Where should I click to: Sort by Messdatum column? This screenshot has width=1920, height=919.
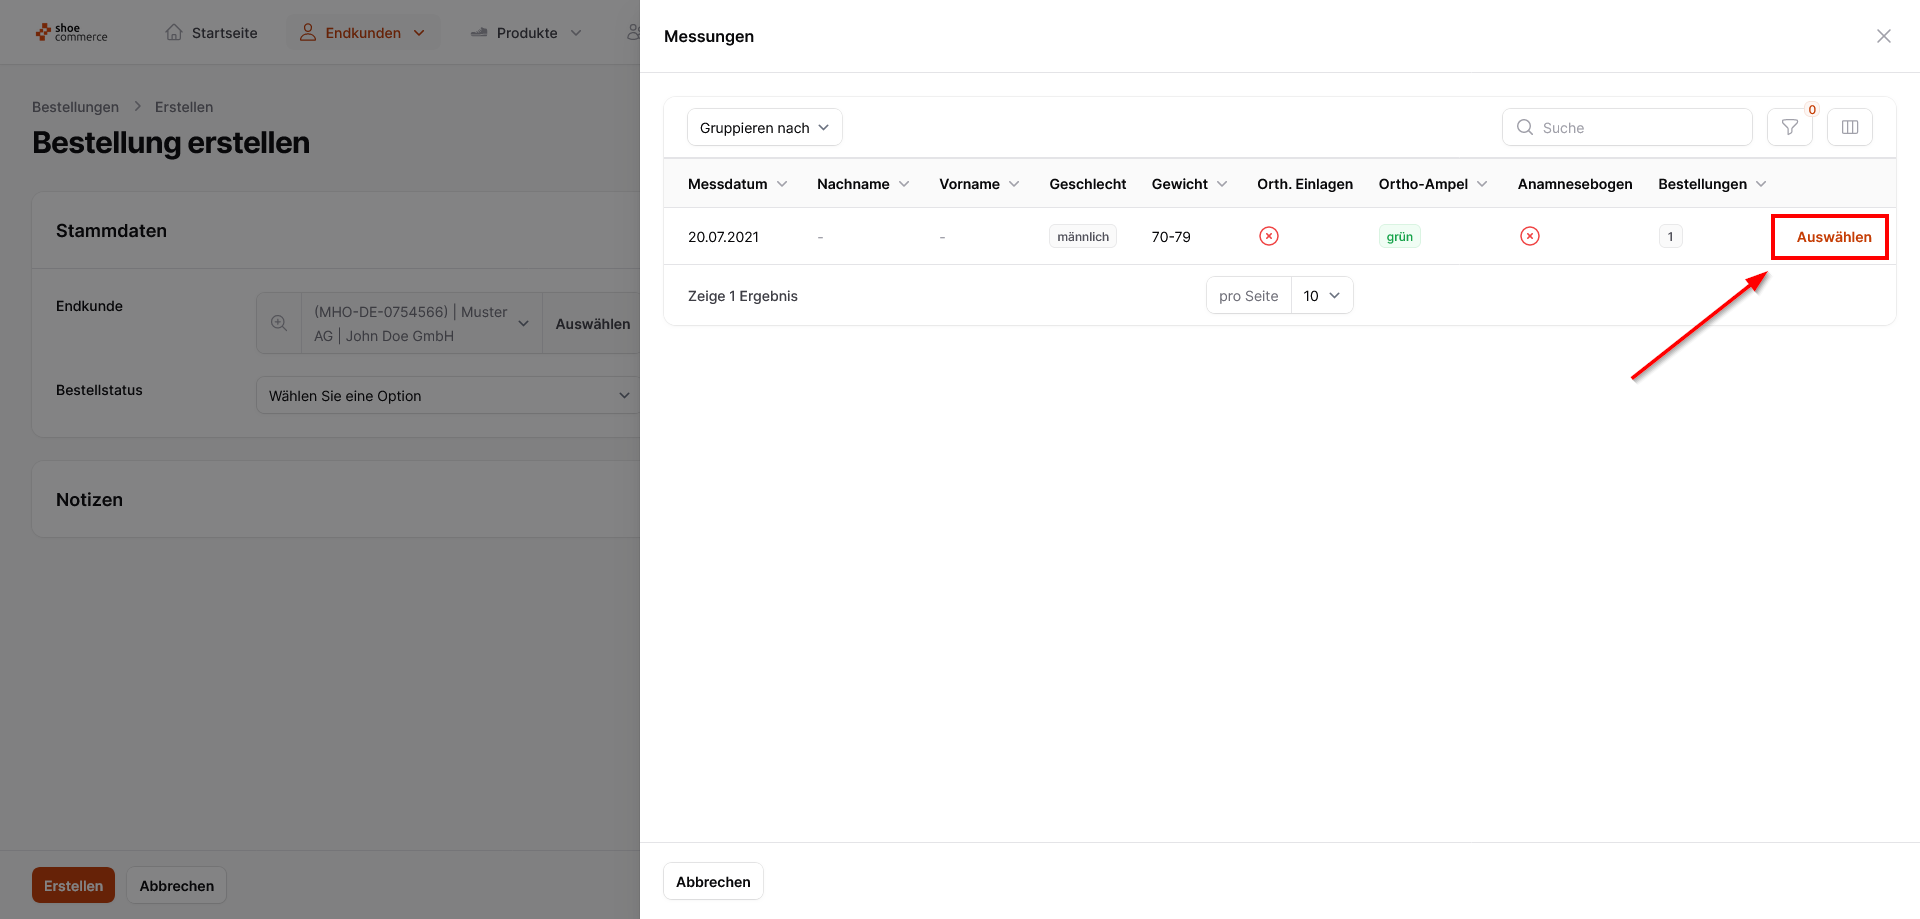[x=738, y=184]
